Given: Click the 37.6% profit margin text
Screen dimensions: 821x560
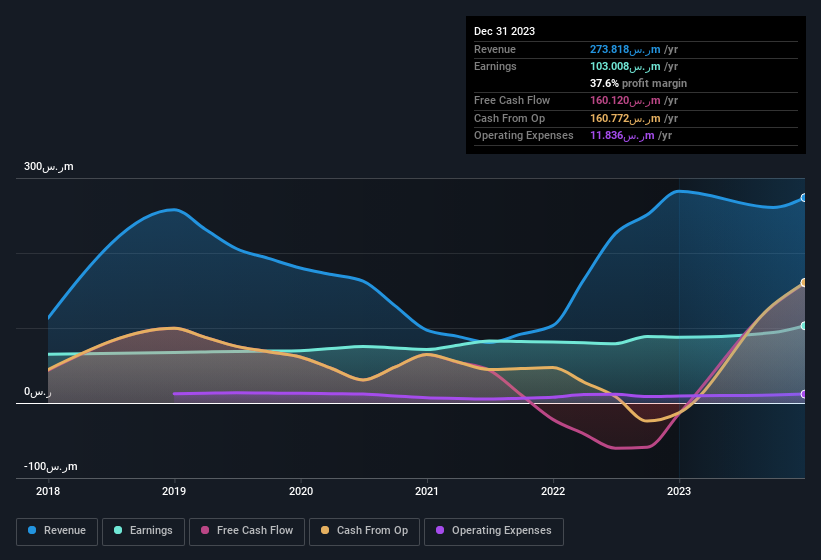Looking at the screenshot, I should point(638,83).
